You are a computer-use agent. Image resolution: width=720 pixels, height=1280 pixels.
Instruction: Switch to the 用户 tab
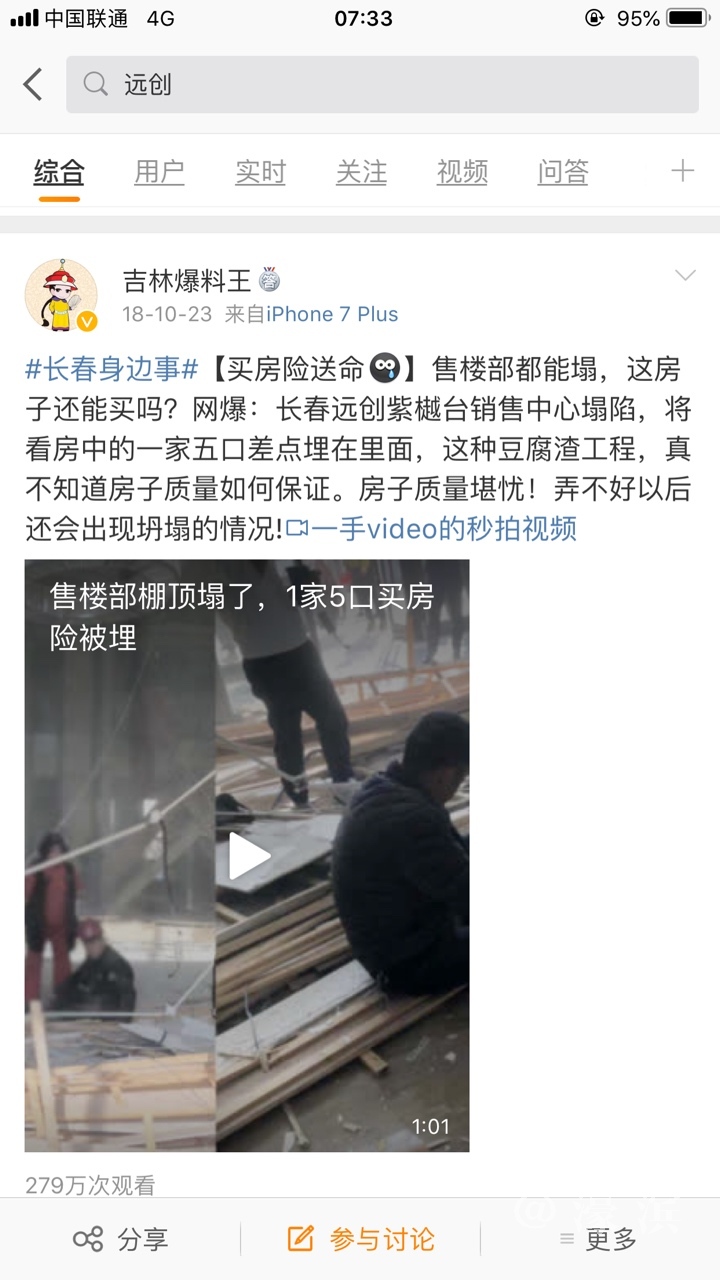point(159,172)
